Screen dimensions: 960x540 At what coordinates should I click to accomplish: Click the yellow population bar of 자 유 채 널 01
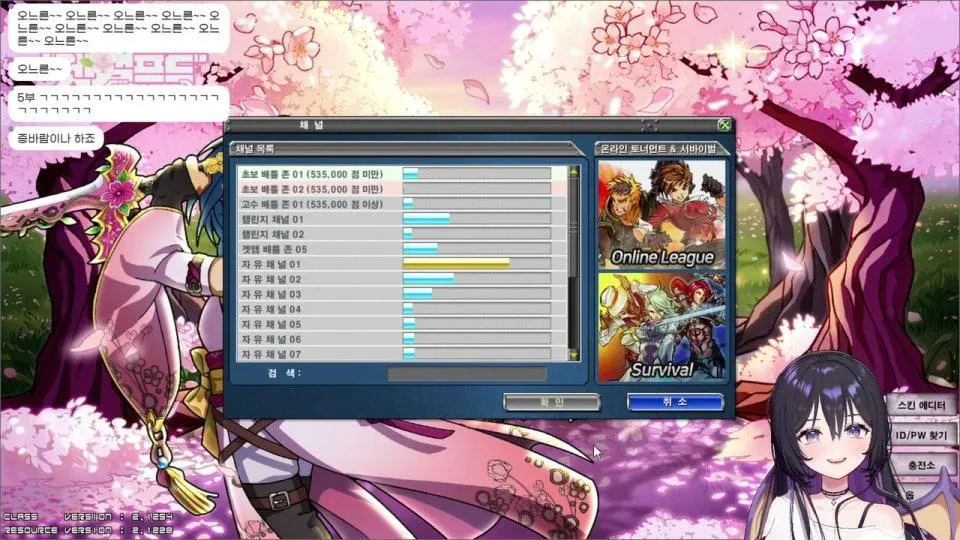coord(456,264)
